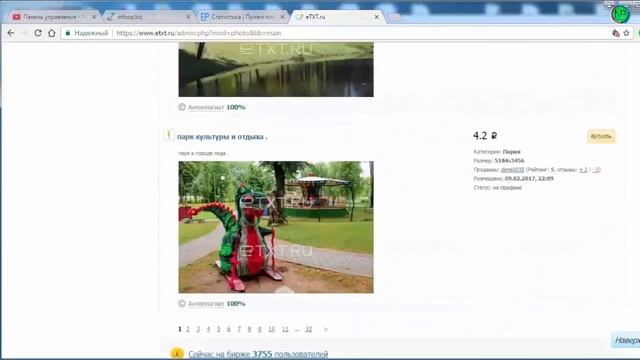This screenshot has width=640, height=360.
Task: Click the next page » arrow
Action: pyautogui.click(x=325, y=329)
